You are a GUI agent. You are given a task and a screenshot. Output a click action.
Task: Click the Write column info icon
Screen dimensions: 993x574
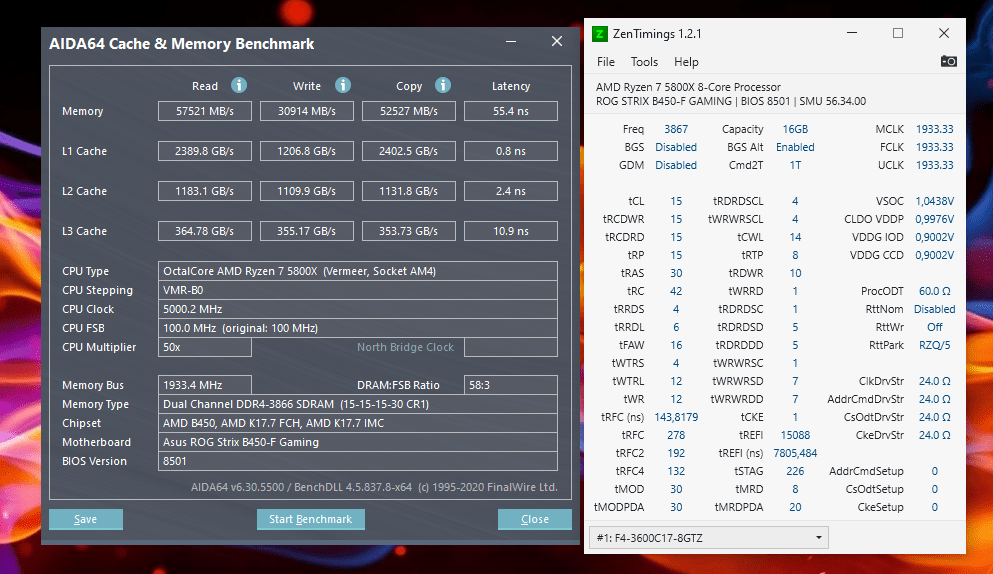(343, 85)
